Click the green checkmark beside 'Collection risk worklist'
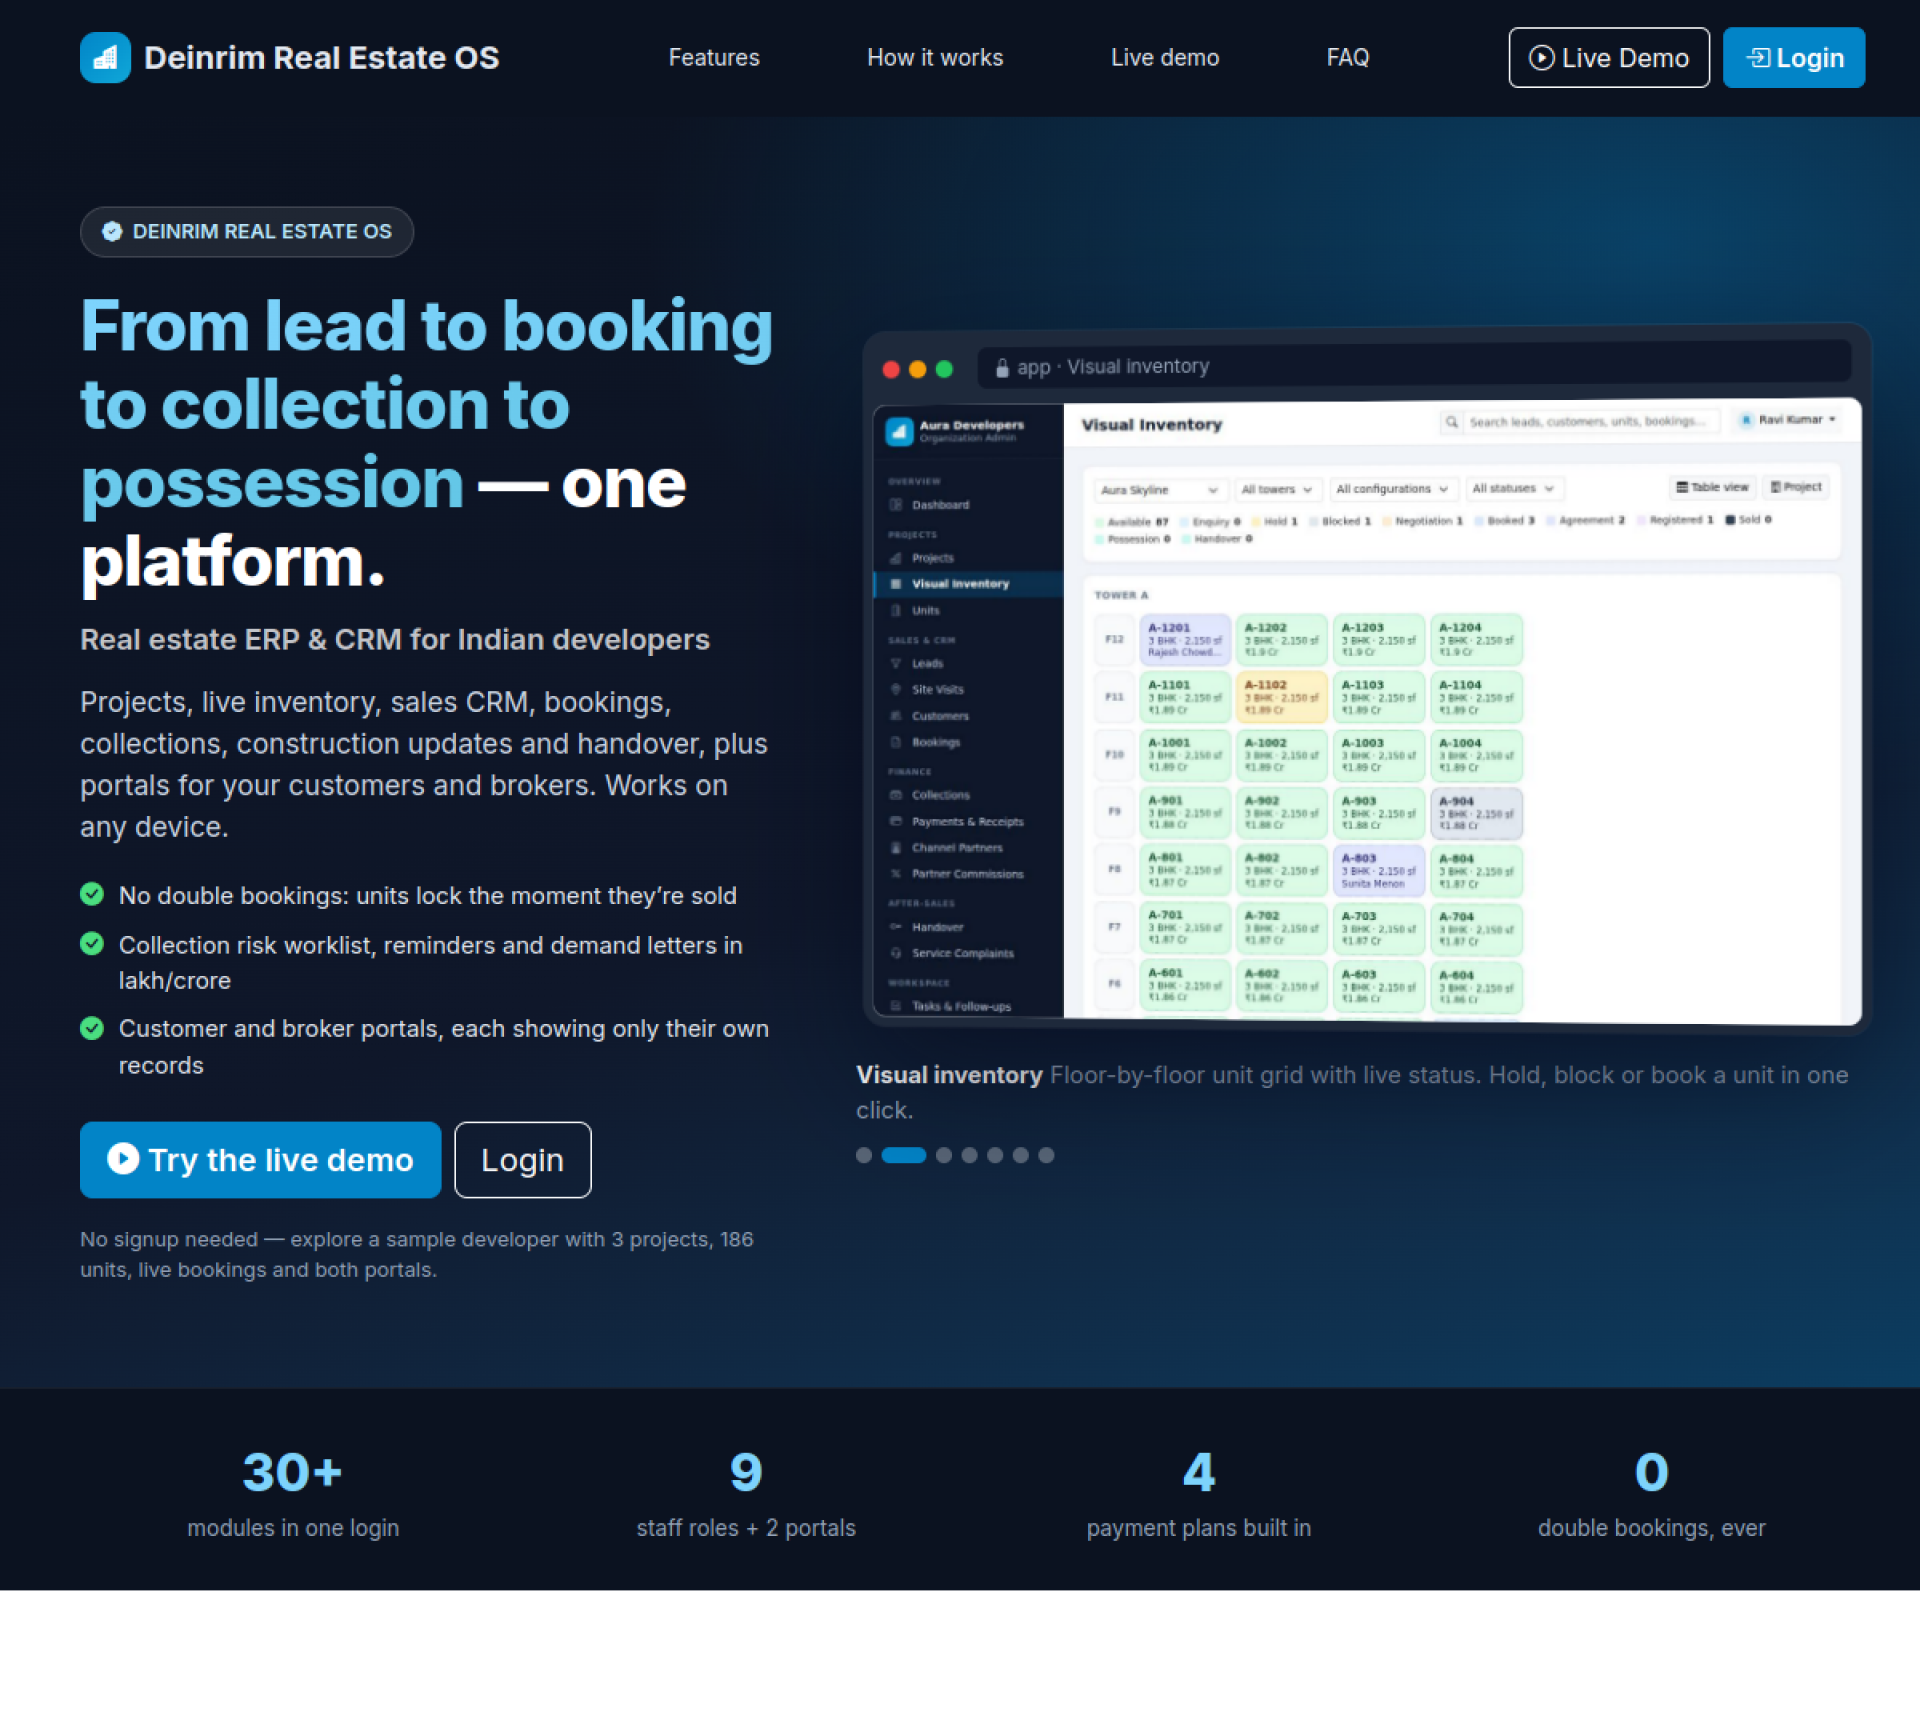 [92, 944]
